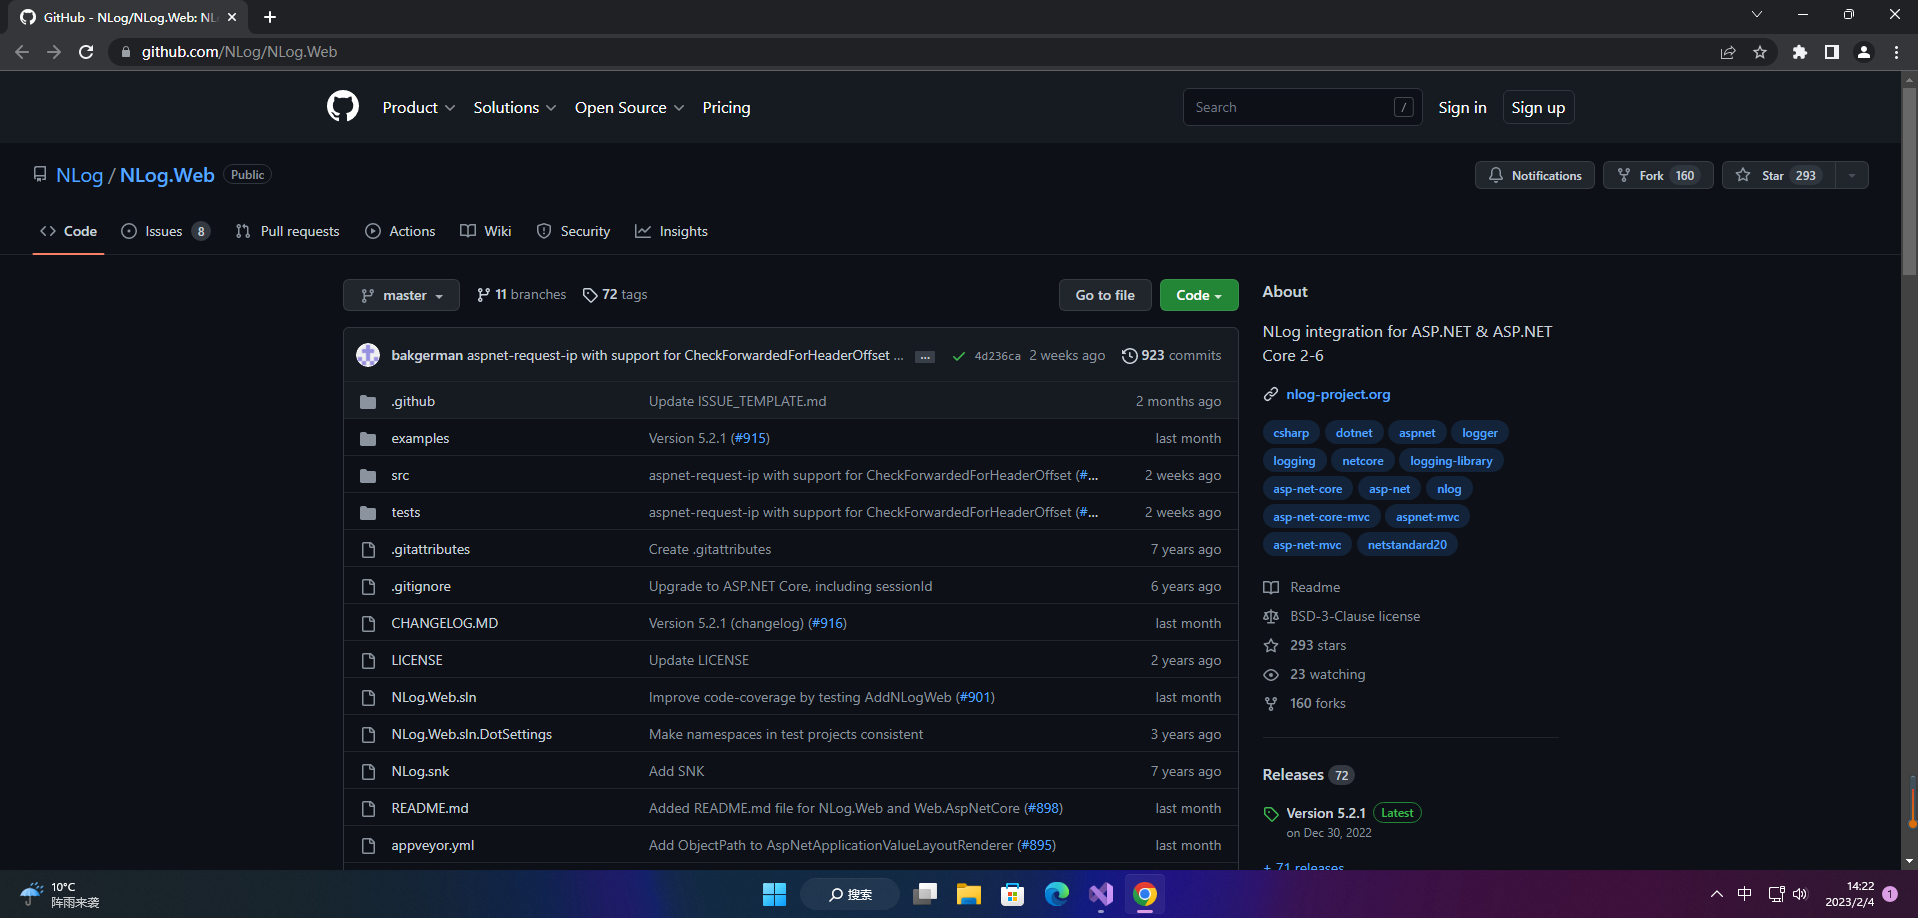Select the bakgerman author avatar

click(368, 355)
